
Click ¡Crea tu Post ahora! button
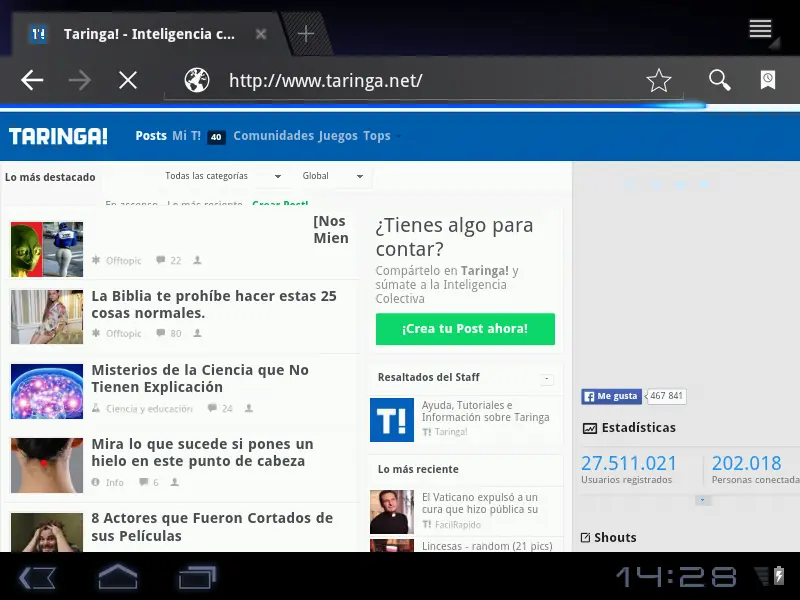[465, 329]
